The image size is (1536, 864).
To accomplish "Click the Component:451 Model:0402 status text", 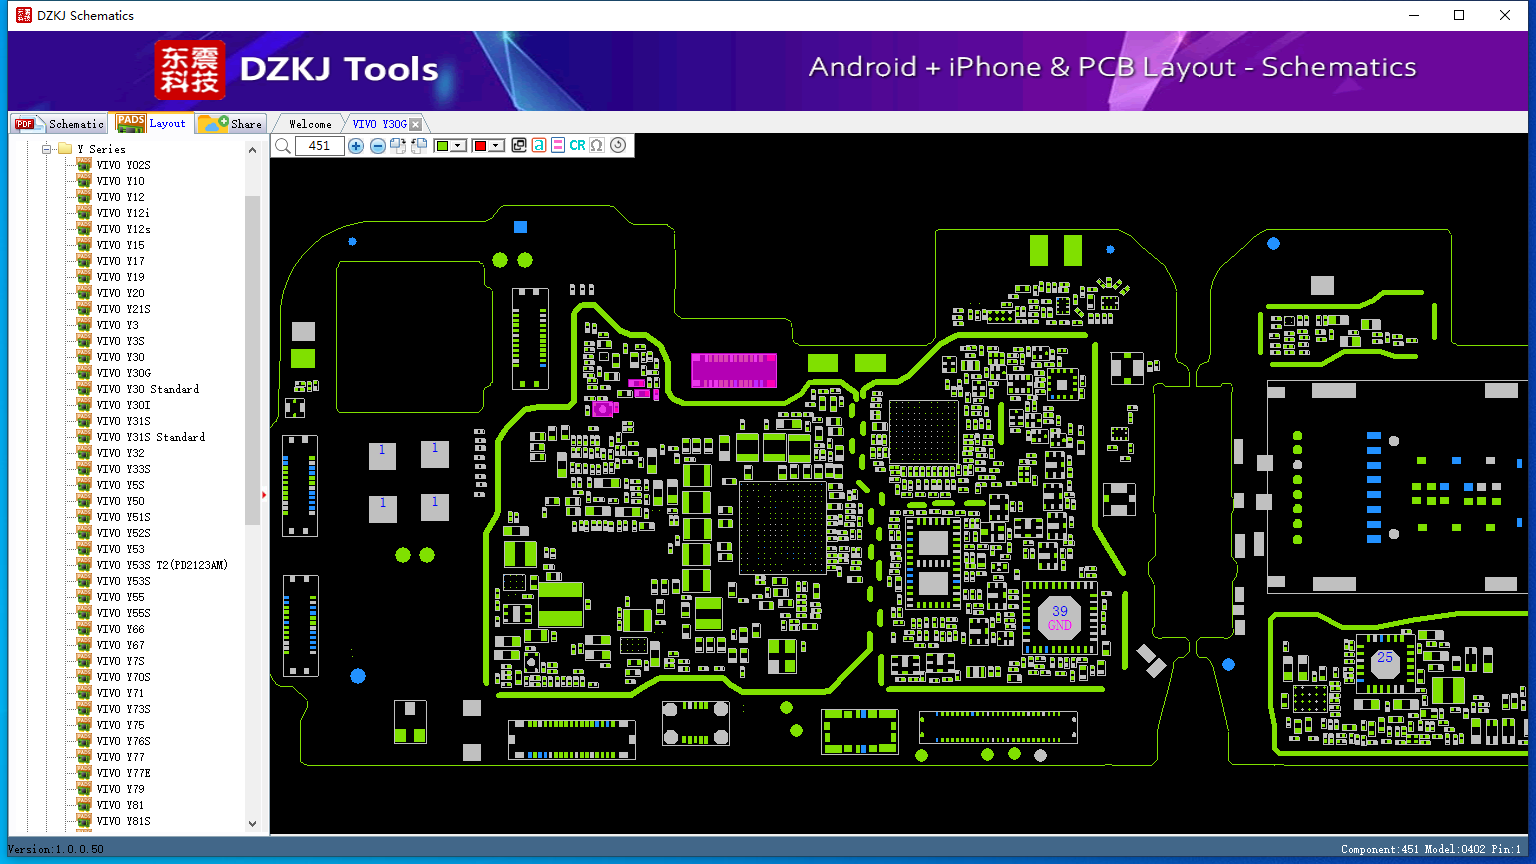I will tap(1431, 849).
